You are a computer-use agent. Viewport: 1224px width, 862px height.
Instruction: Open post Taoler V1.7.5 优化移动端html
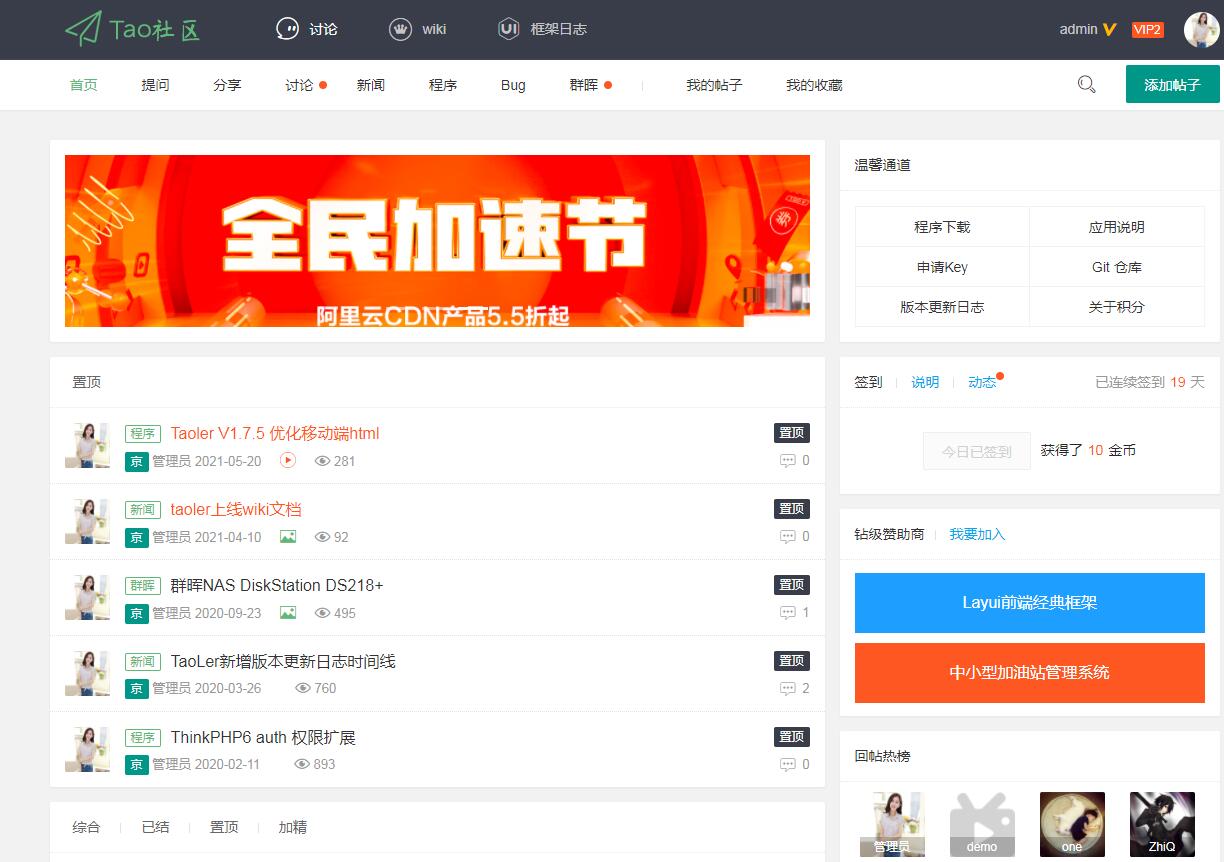(x=275, y=433)
